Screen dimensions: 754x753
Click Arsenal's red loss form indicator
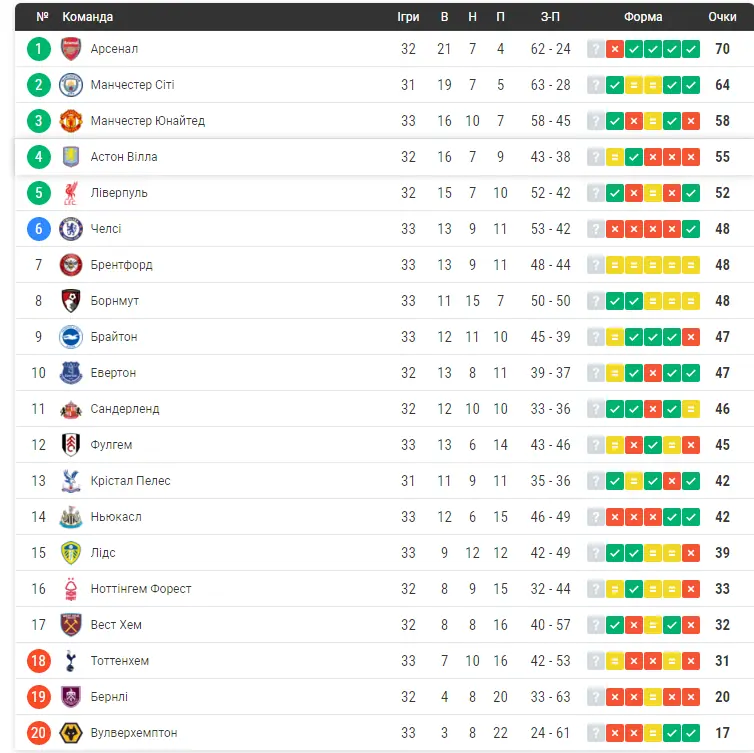615,49
